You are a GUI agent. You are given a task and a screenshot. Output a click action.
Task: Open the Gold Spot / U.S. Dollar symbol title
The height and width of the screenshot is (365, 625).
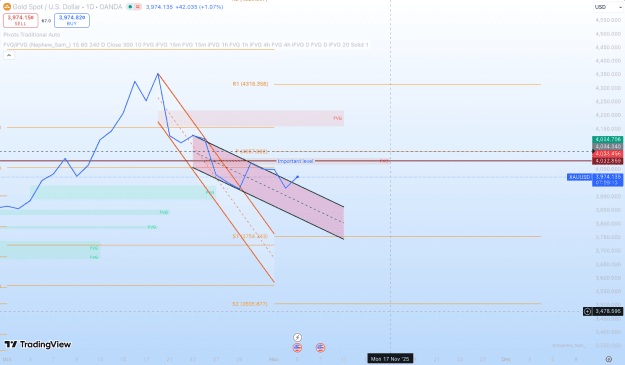pyautogui.click(x=67, y=7)
